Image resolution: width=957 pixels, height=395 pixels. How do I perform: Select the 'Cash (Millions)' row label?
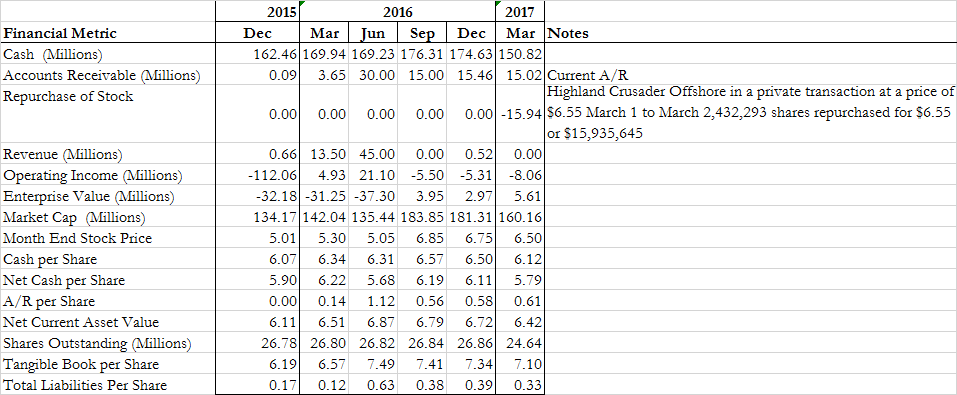pos(108,54)
